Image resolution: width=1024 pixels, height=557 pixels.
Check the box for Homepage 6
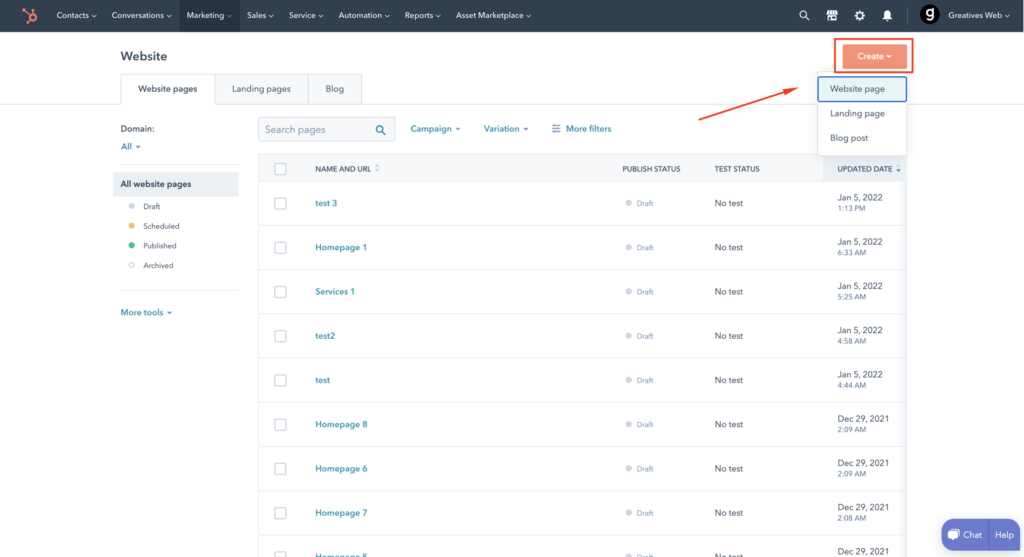[x=280, y=469]
